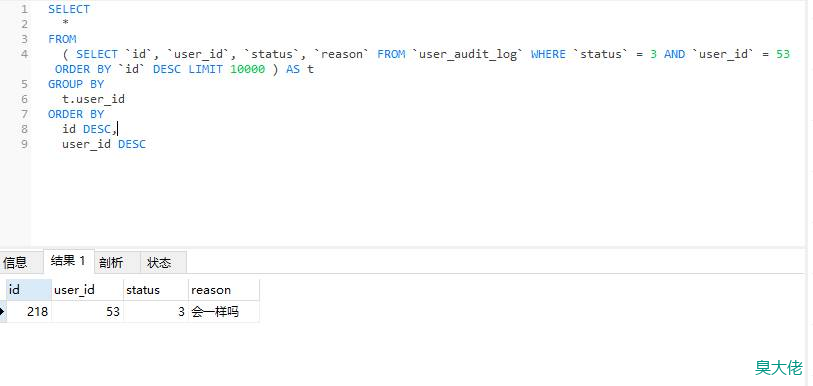Click line number 9 in the gutter
The height and width of the screenshot is (386, 813).
(25, 144)
